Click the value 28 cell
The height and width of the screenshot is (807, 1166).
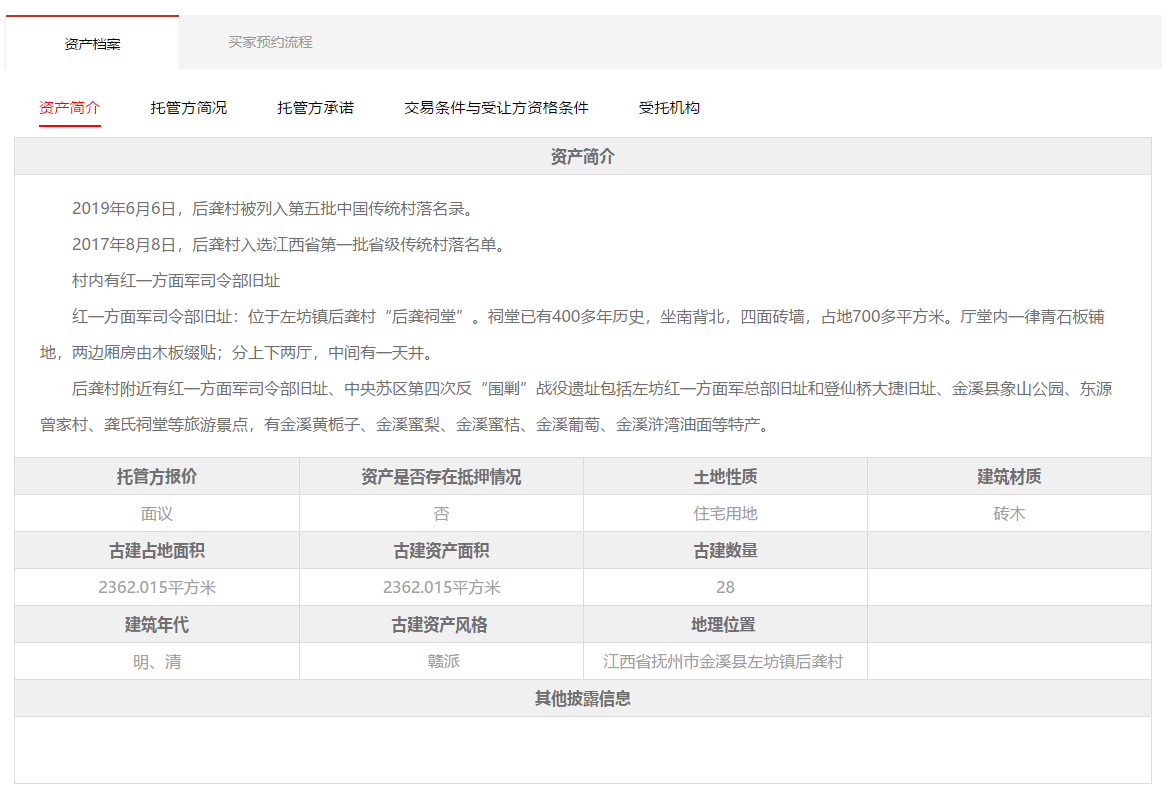pyautogui.click(x=726, y=588)
